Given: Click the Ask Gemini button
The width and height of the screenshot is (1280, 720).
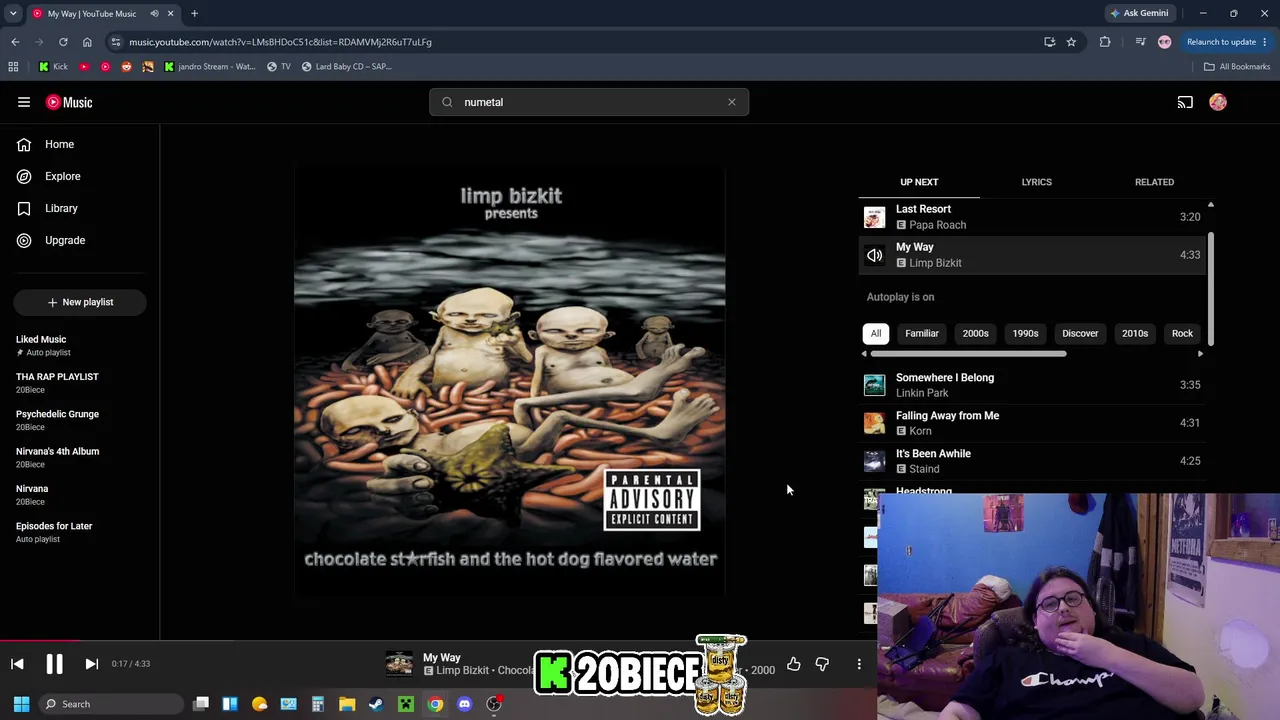Looking at the screenshot, I should pyautogui.click(x=1139, y=13).
